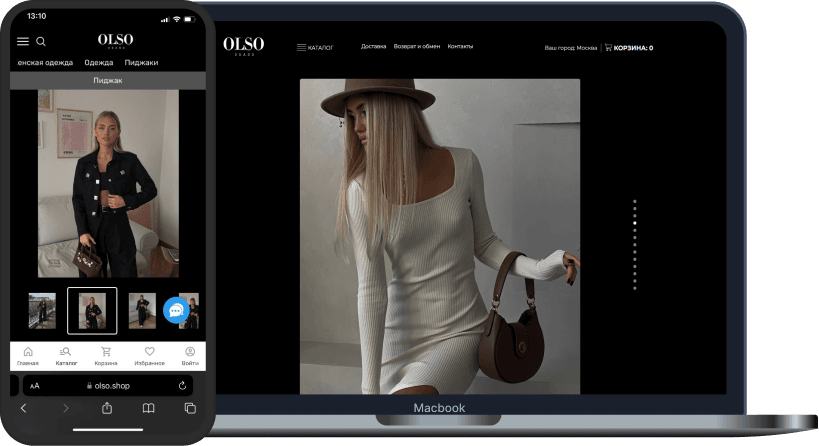The image size is (819, 446).
Task: Open Возврат и обмен page
Action: (416, 46)
